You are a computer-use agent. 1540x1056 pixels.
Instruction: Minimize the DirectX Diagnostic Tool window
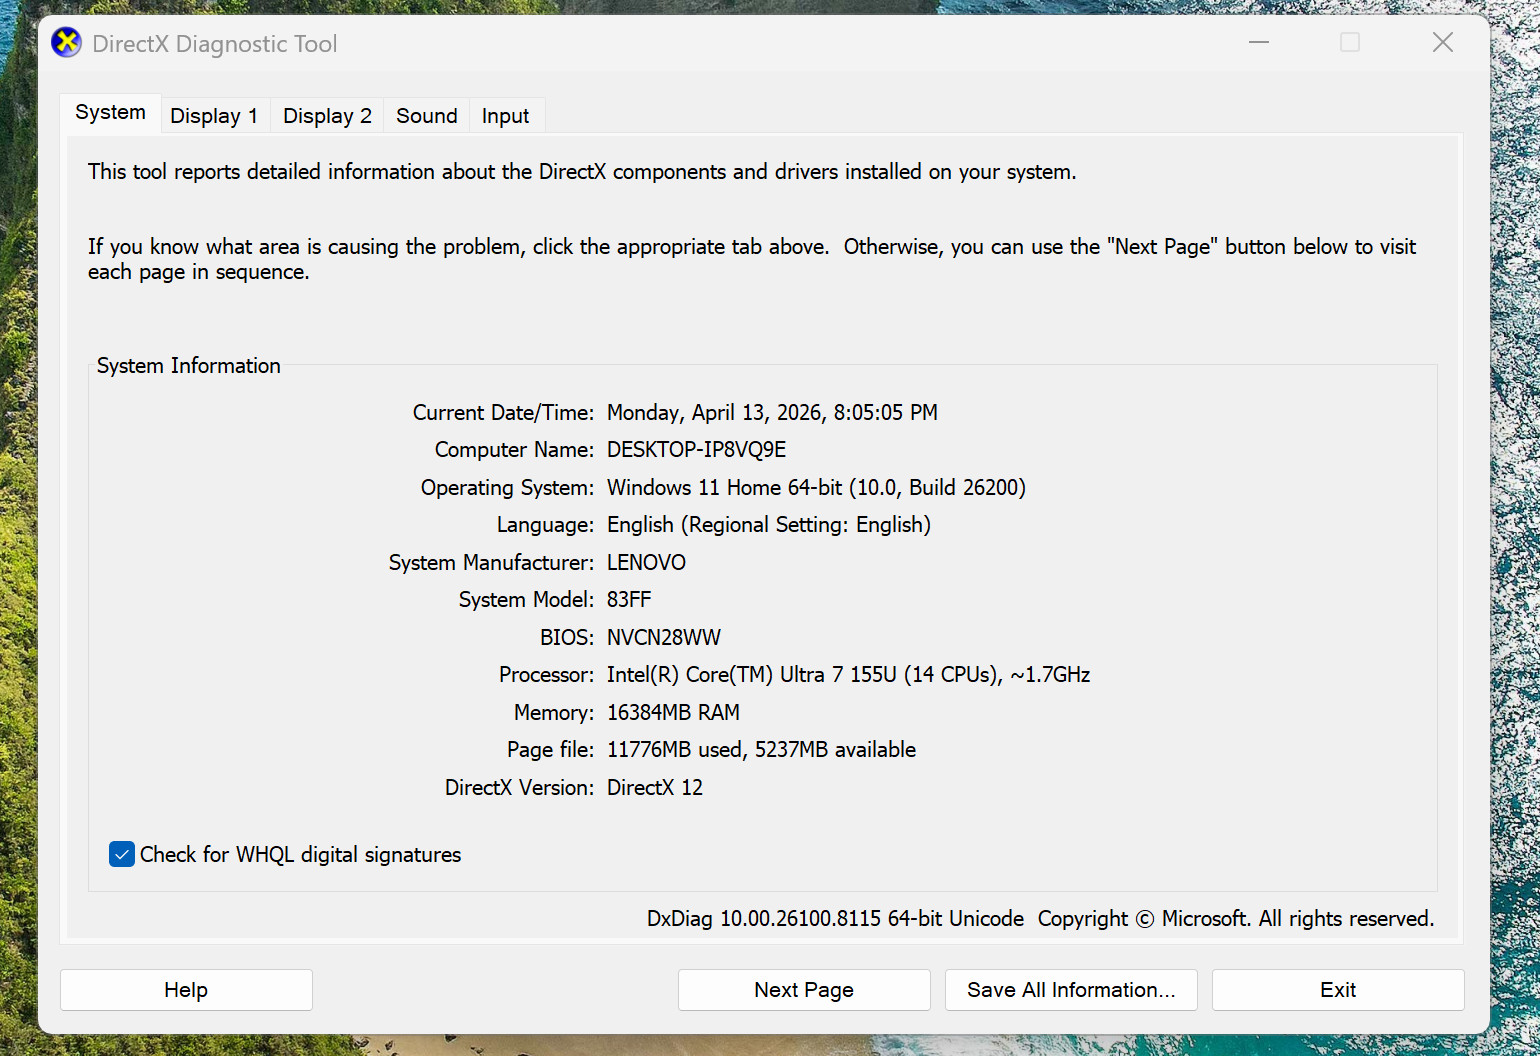tap(1259, 42)
